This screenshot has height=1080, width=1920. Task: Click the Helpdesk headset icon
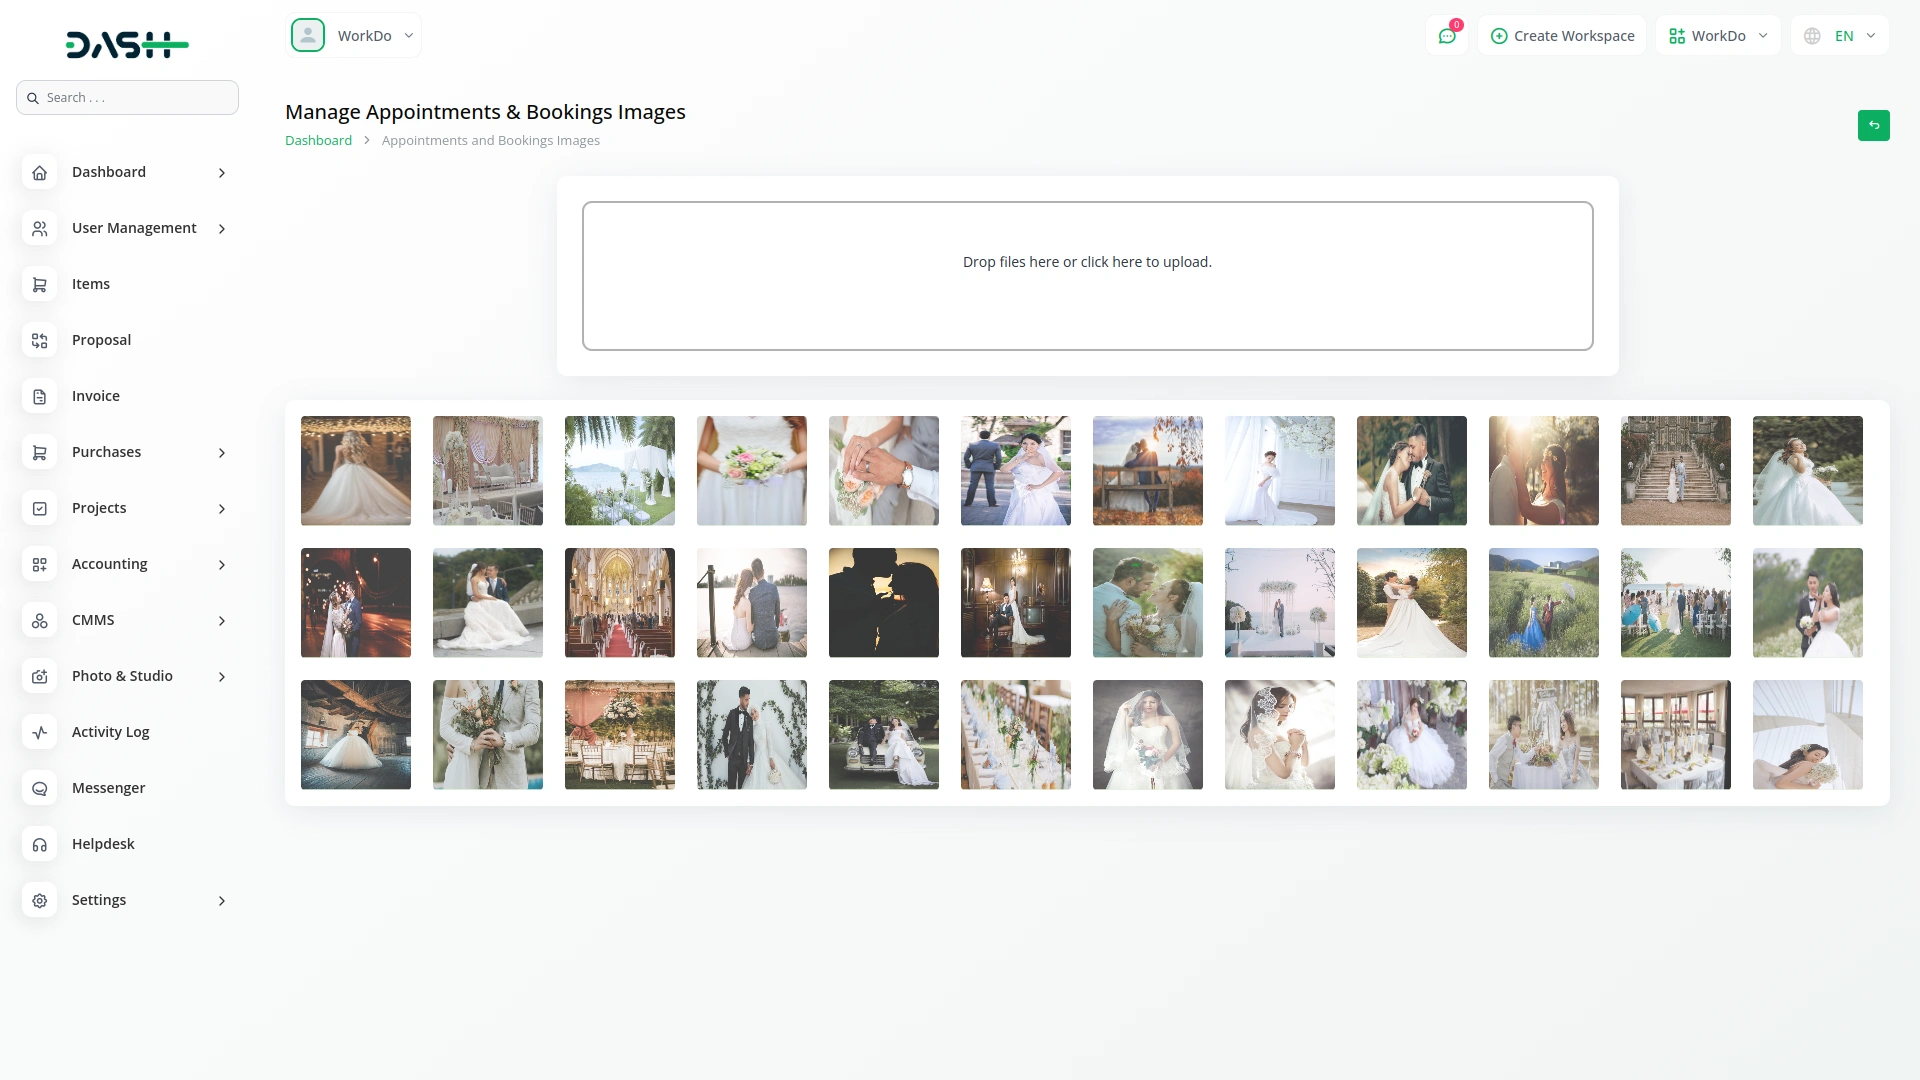point(39,845)
